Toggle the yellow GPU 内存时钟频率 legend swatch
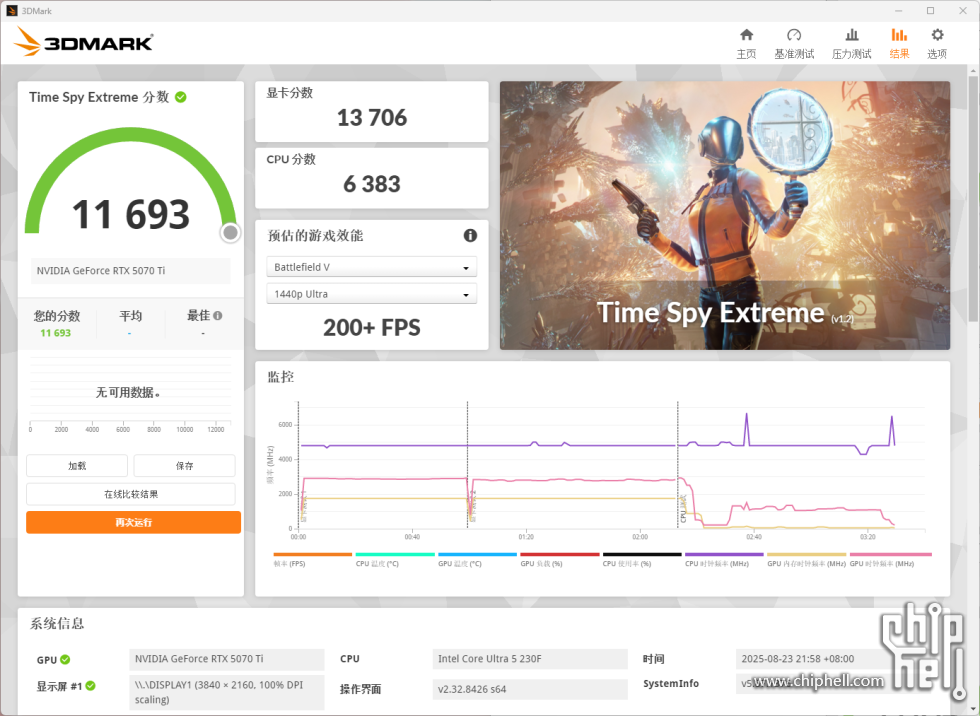 (x=806, y=554)
